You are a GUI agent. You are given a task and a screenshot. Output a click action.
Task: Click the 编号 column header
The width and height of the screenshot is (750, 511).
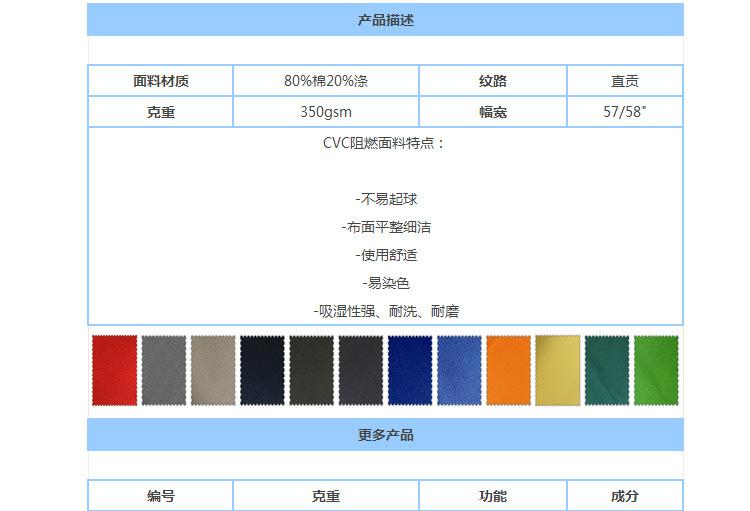(161, 496)
